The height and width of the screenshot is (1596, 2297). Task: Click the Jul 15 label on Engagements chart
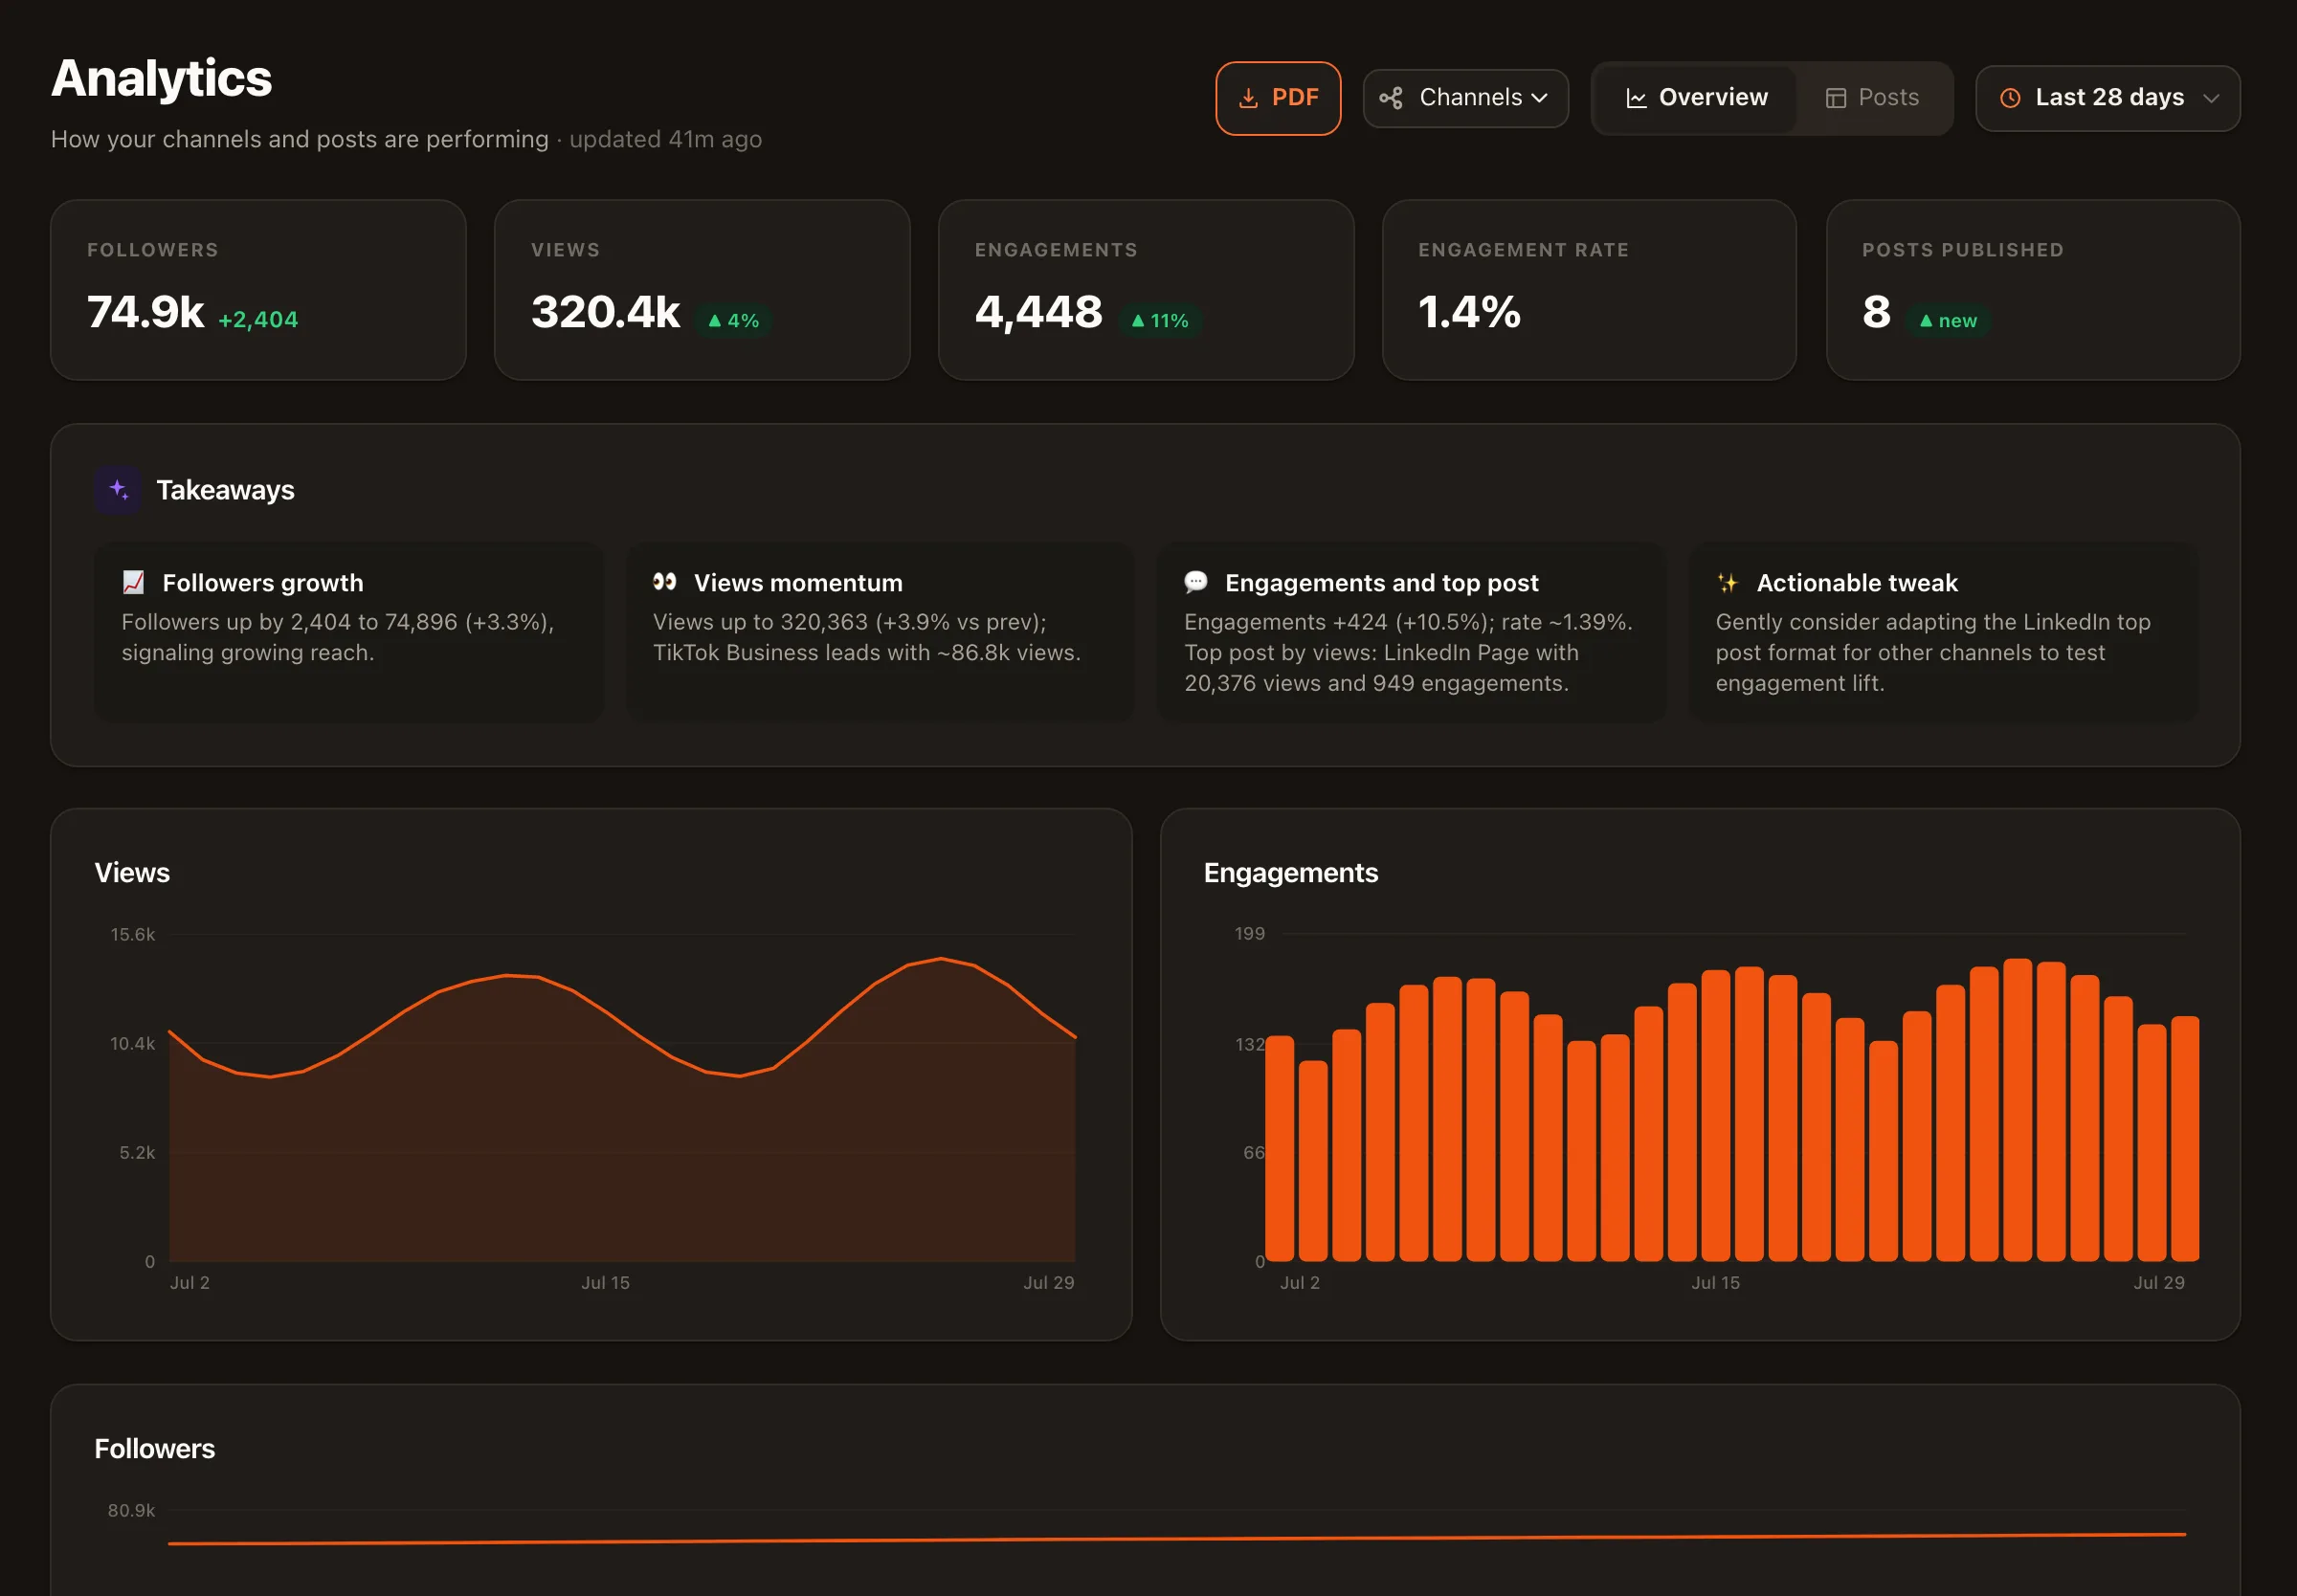tap(1715, 1282)
